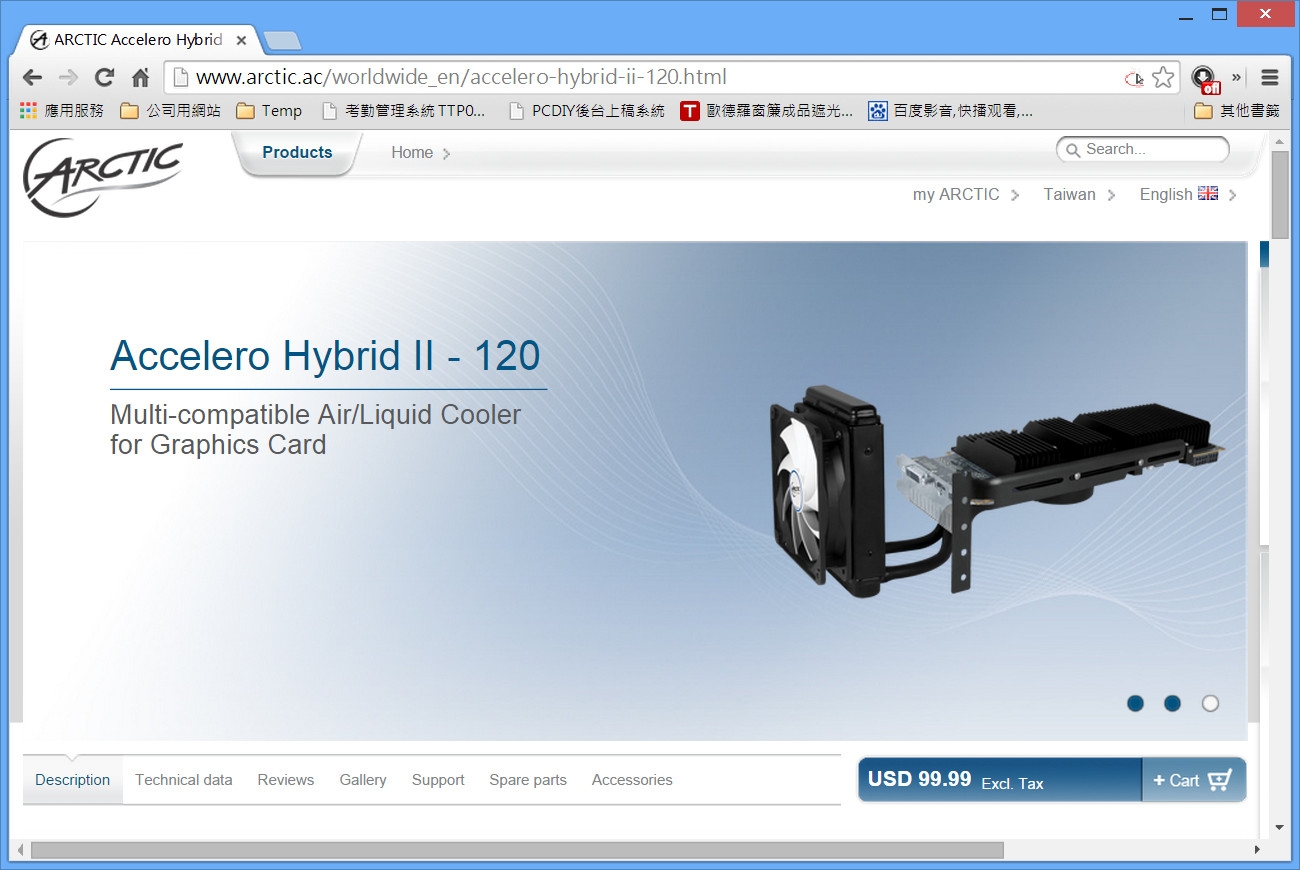1300x870 pixels.
Task: Click the horizontal scrollbar thumb
Action: coord(517,850)
